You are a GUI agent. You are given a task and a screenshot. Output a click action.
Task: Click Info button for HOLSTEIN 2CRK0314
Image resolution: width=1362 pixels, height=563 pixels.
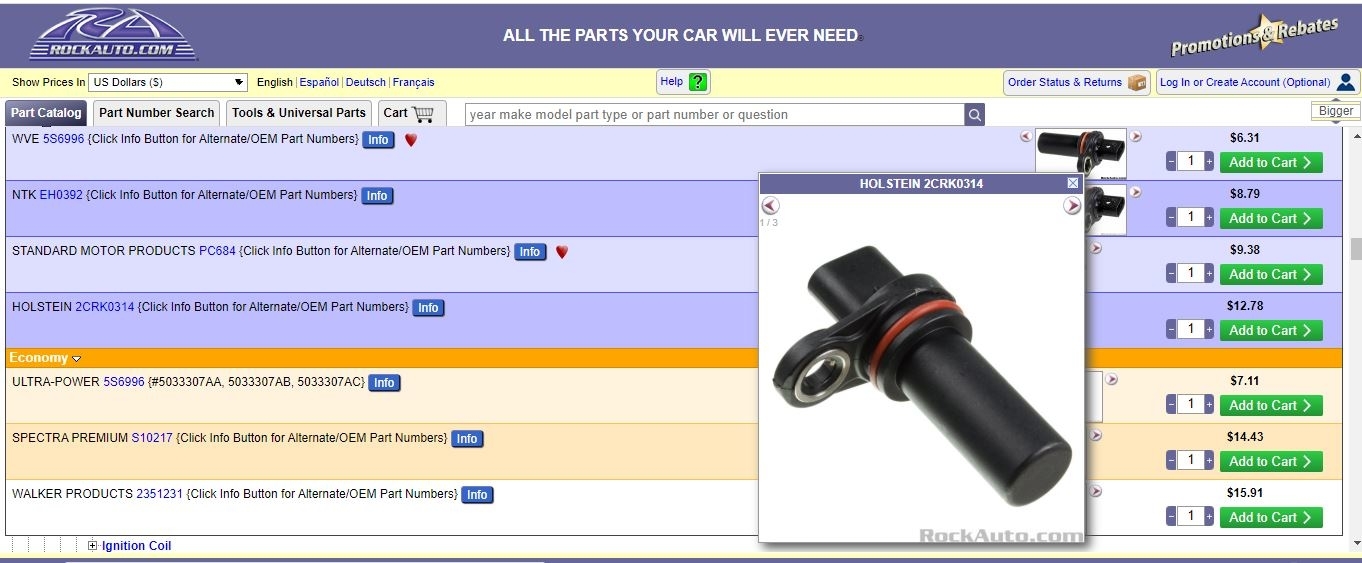coord(428,308)
